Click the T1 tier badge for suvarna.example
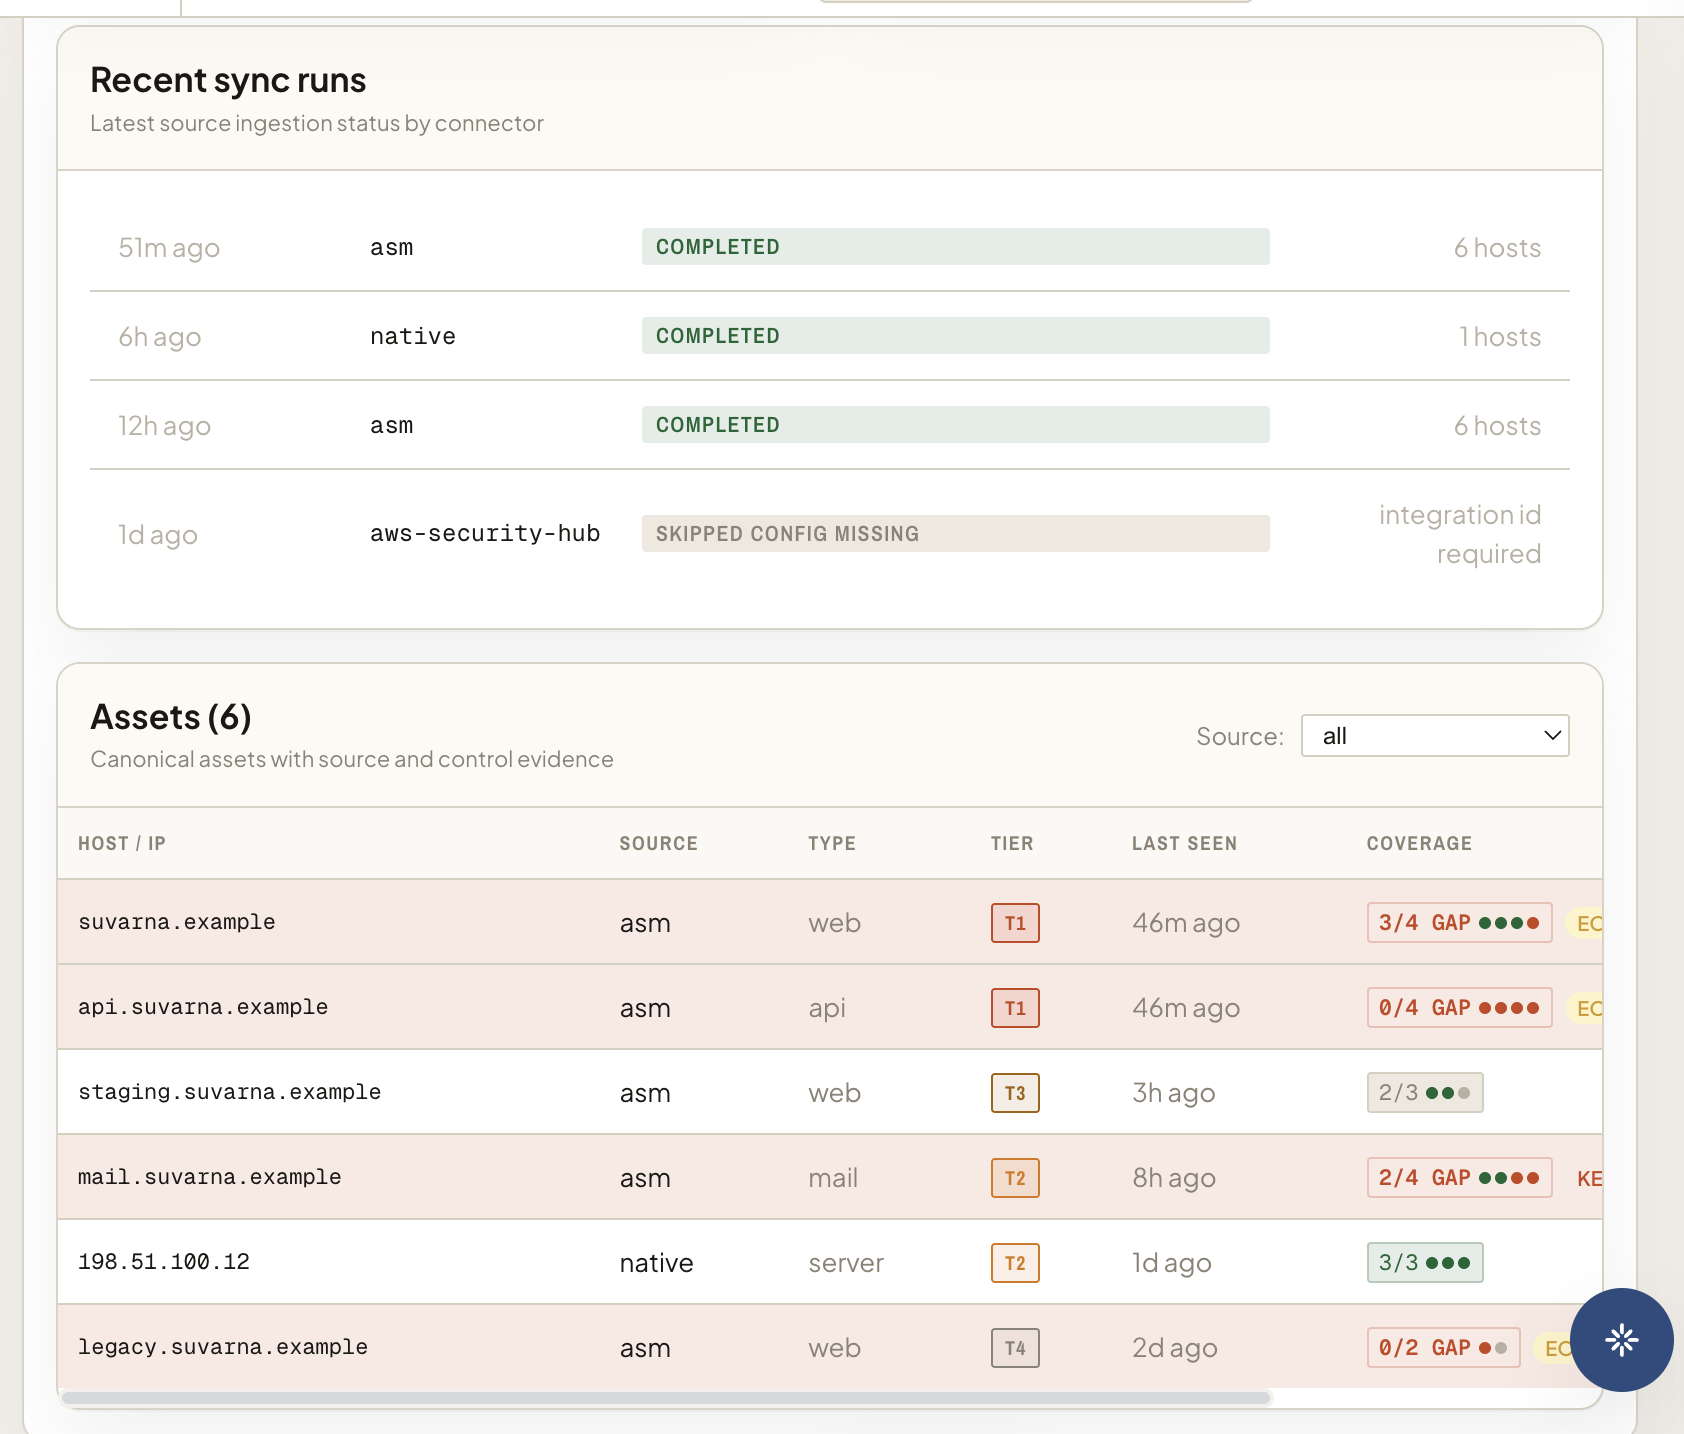The image size is (1684, 1434). [x=1015, y=923]
